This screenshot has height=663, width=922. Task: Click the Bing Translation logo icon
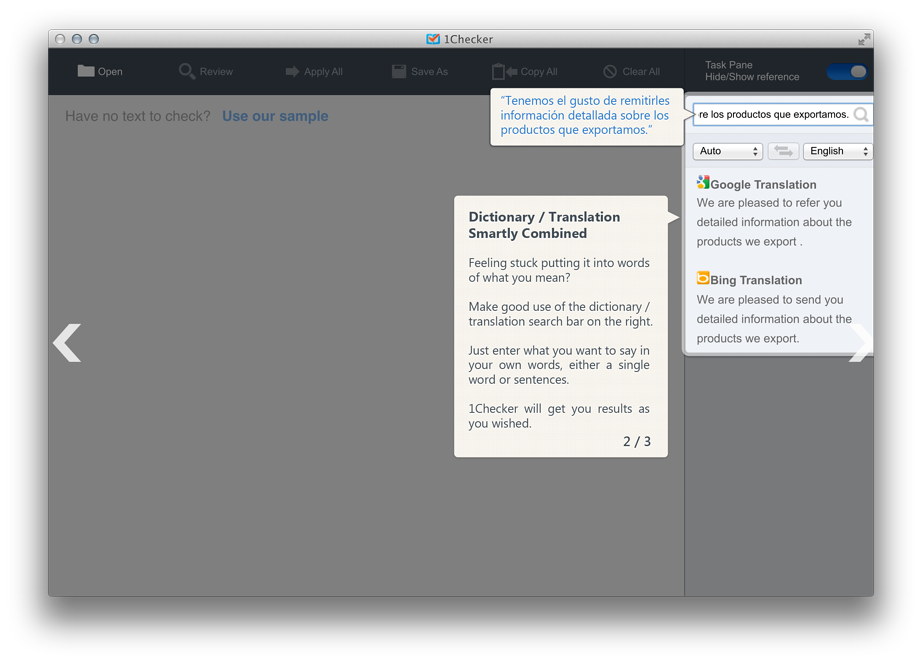coord(703,278)
